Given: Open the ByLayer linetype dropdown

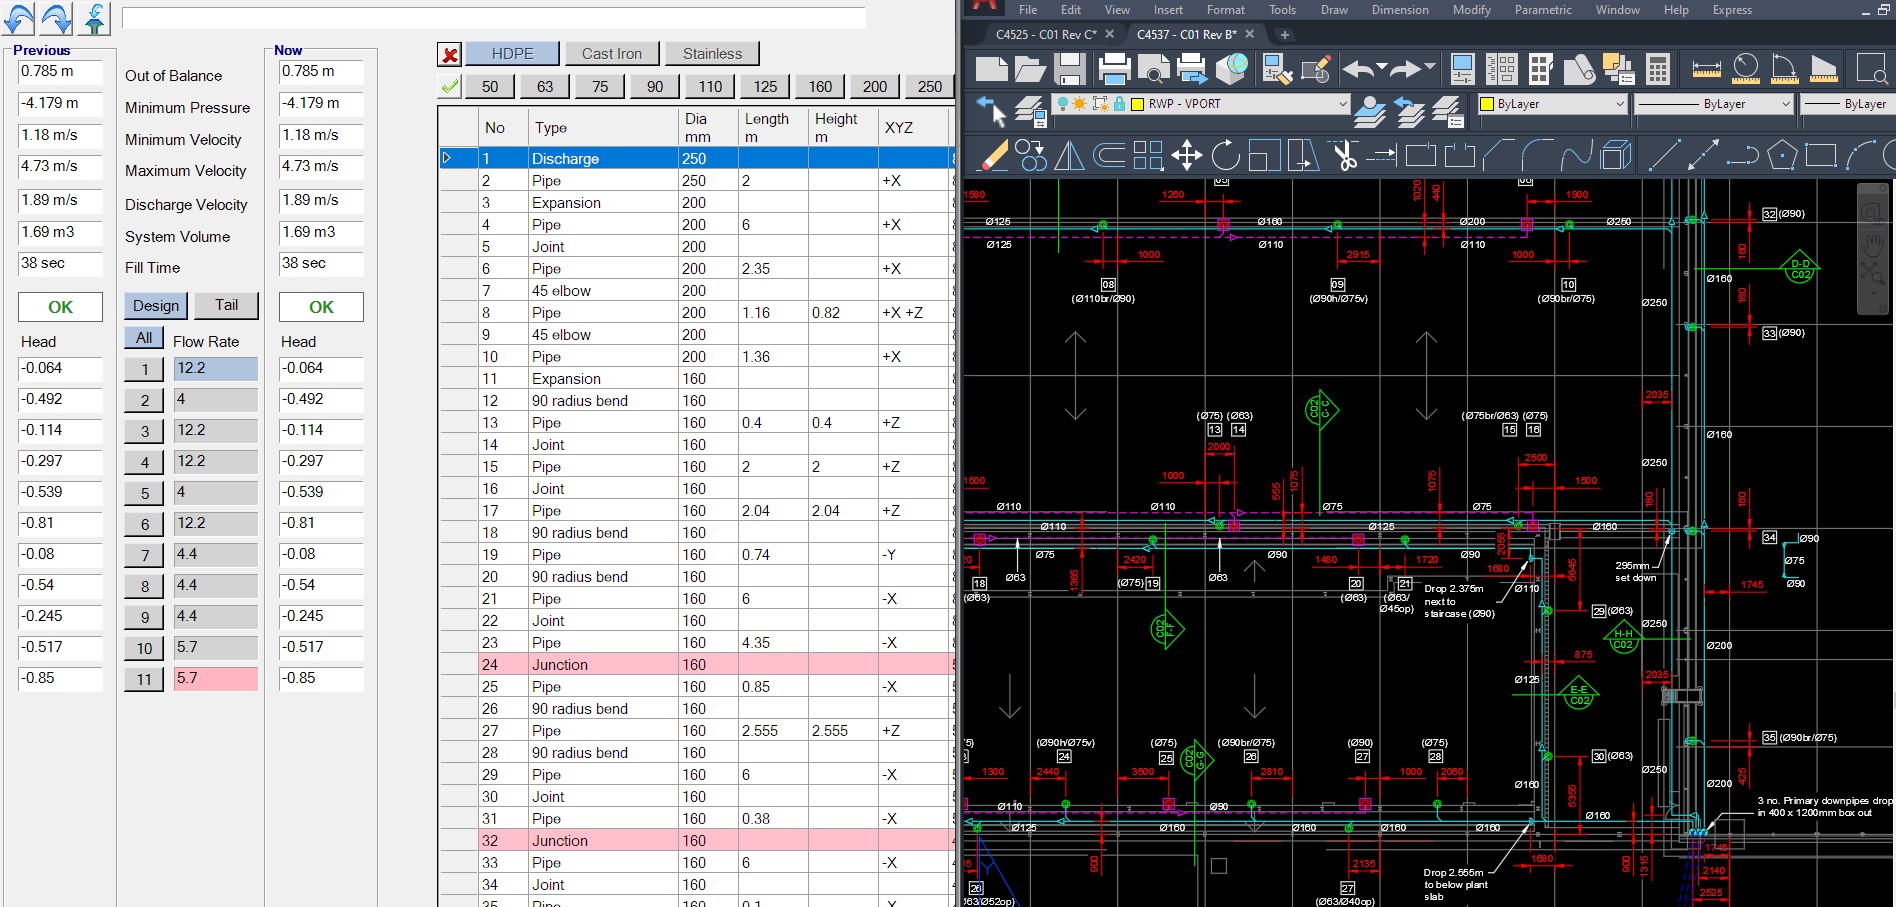Looking at the screenshot, I should tap(1785, 104).
